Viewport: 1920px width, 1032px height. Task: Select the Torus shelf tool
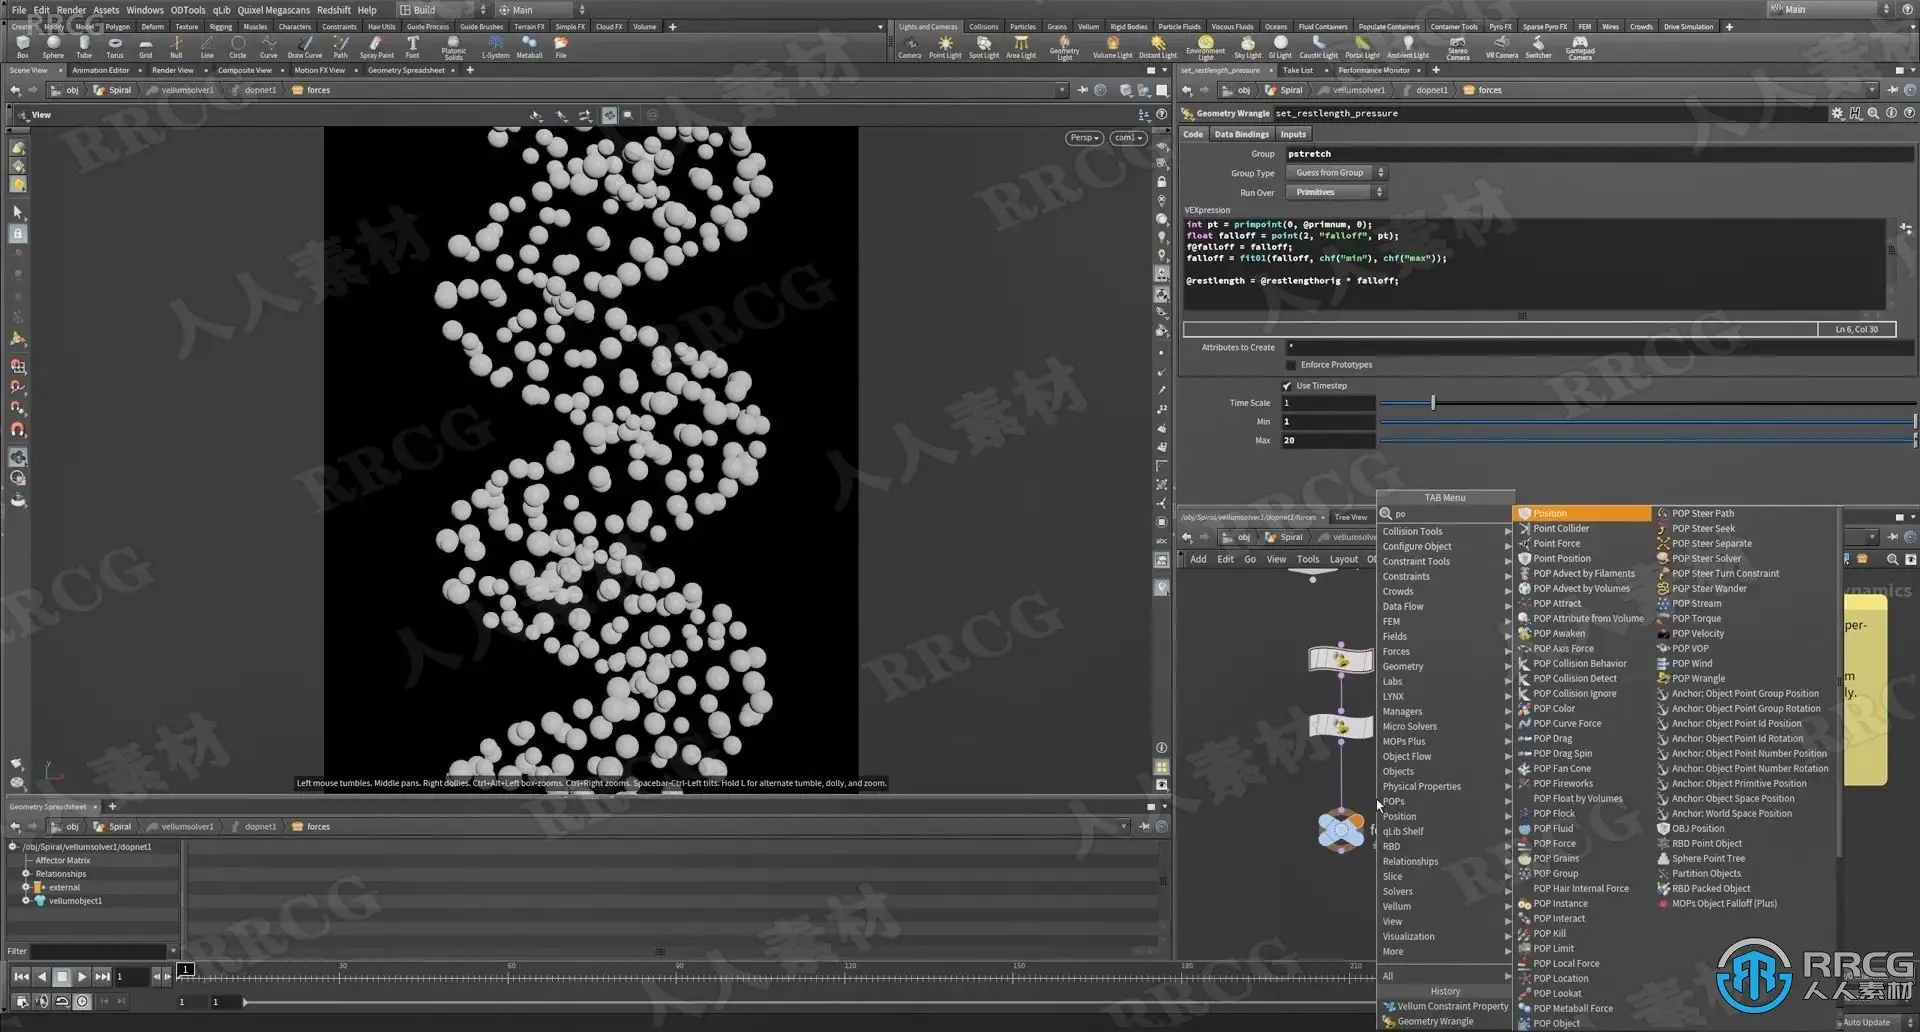115,47
